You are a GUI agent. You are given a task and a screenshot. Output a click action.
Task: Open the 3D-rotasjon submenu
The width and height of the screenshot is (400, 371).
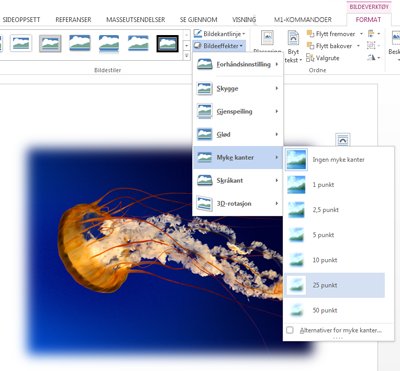(x=238, y=203)
